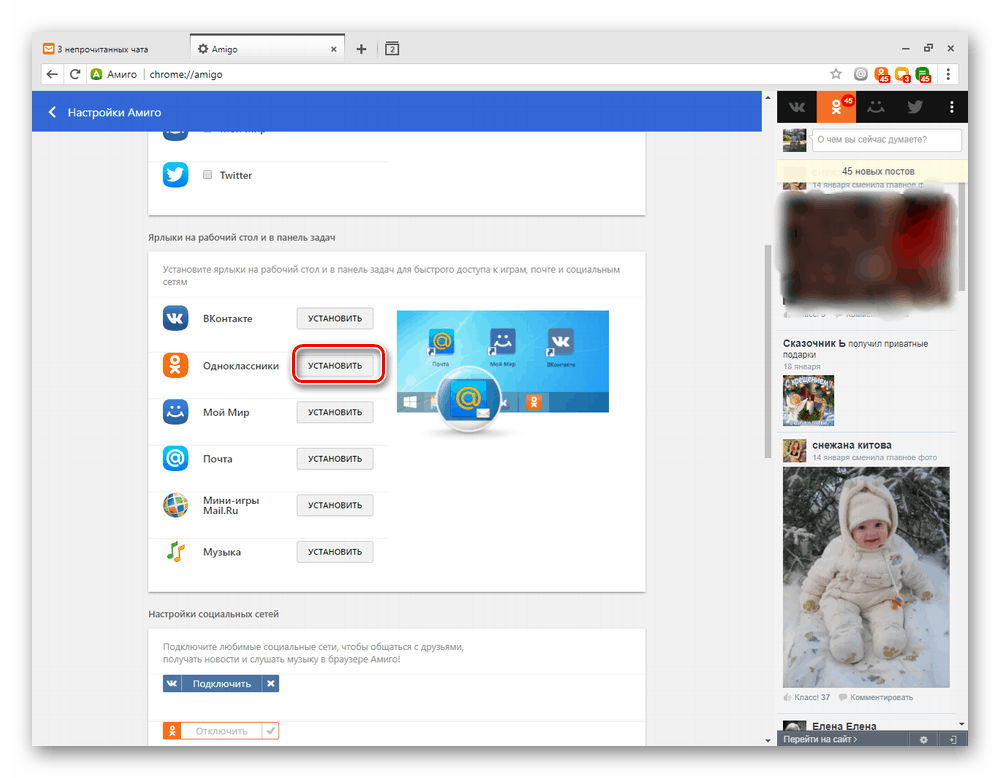Open baby in snow photo
This screenshot has height=778, width=1000.
(x=865, y=577)
